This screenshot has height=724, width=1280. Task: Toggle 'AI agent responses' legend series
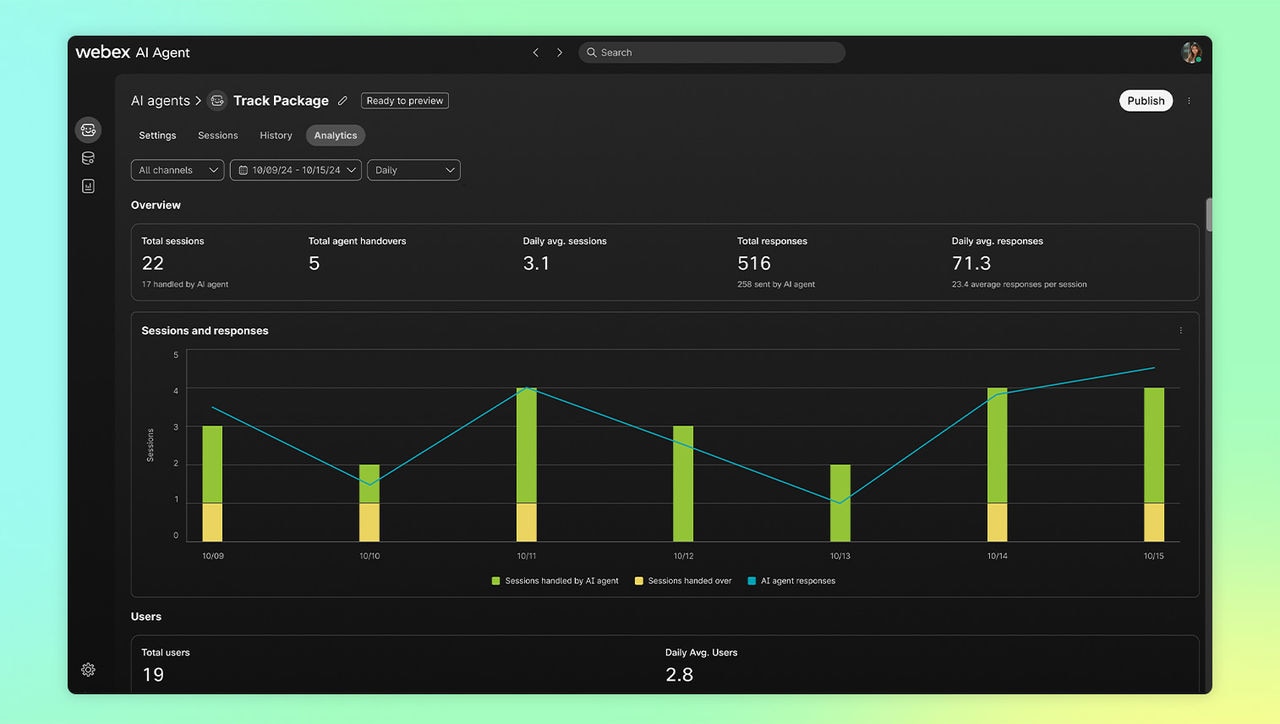point(797,581)
